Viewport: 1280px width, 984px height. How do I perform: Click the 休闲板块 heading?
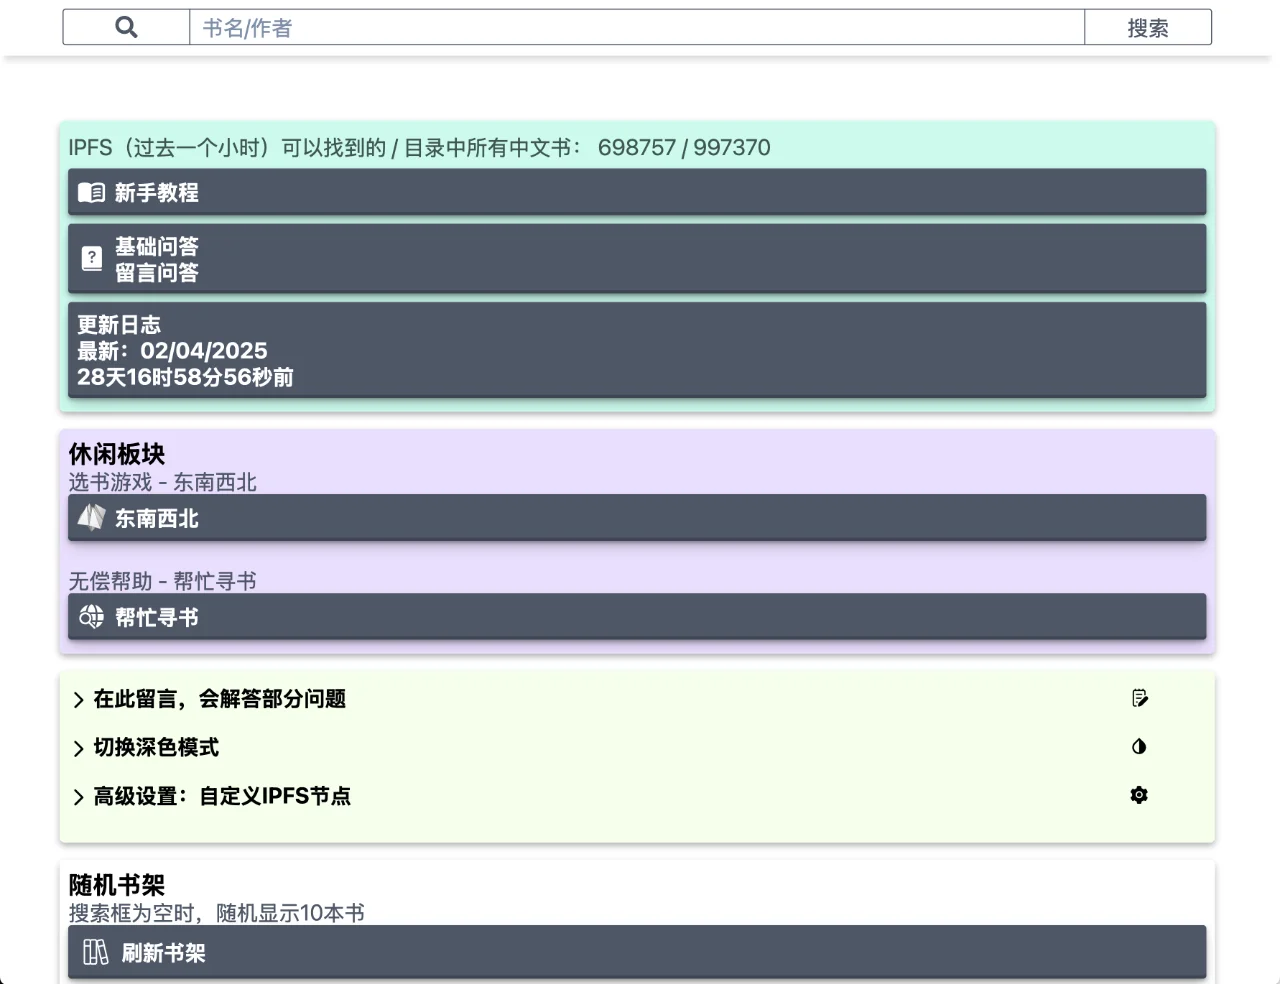[x=117, y=454]
